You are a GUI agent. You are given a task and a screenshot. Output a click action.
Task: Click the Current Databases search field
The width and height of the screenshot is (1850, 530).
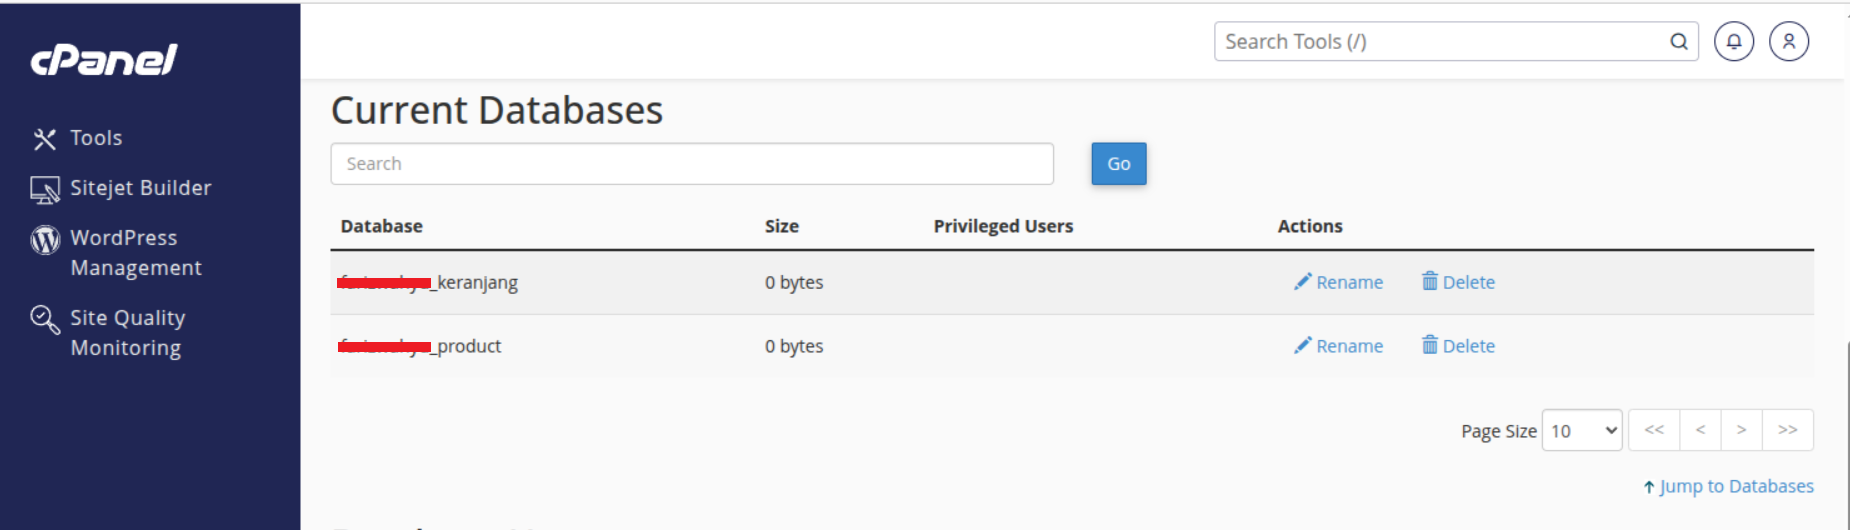point(692,164)
